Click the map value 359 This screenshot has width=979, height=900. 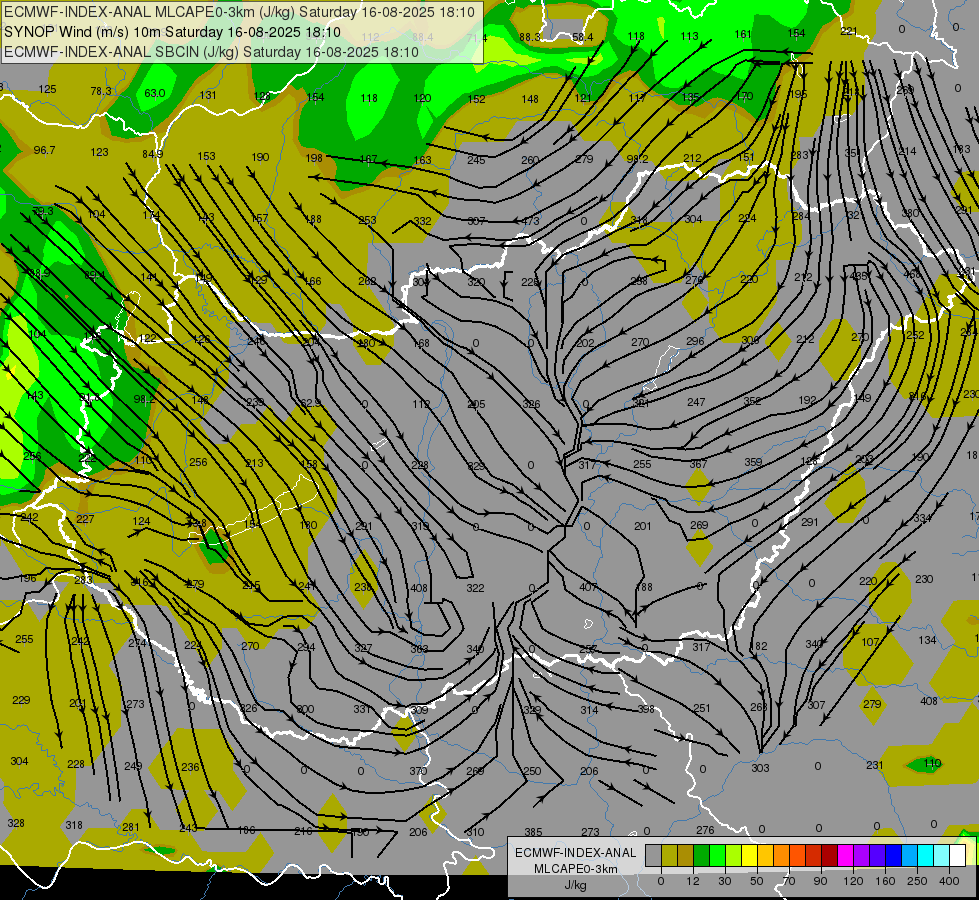(753, 462)
